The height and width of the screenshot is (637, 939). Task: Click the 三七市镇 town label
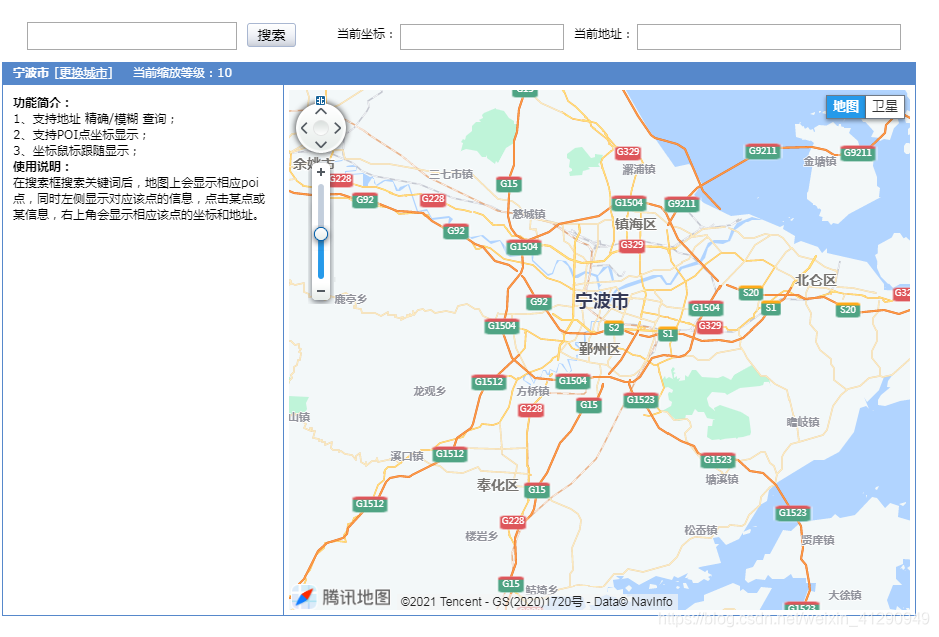451,174
